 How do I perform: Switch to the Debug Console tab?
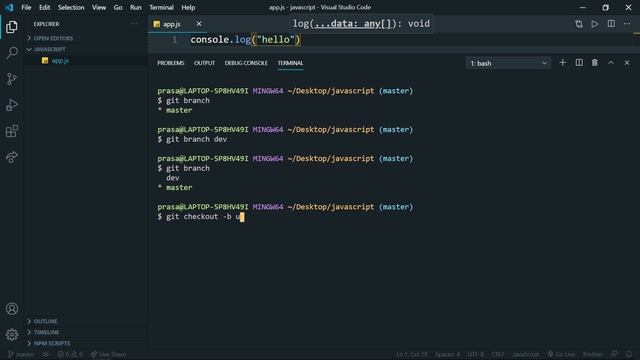coord(246,63)
